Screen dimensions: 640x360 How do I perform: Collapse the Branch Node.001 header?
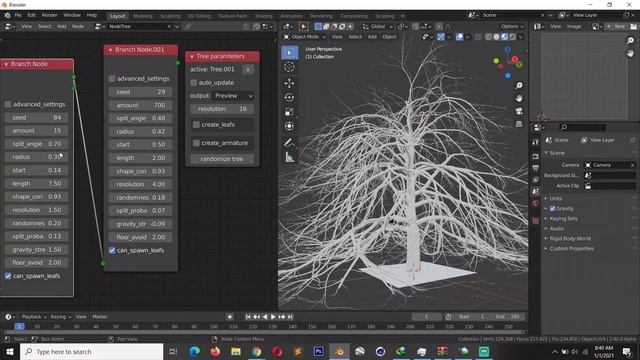pos(110,50)
